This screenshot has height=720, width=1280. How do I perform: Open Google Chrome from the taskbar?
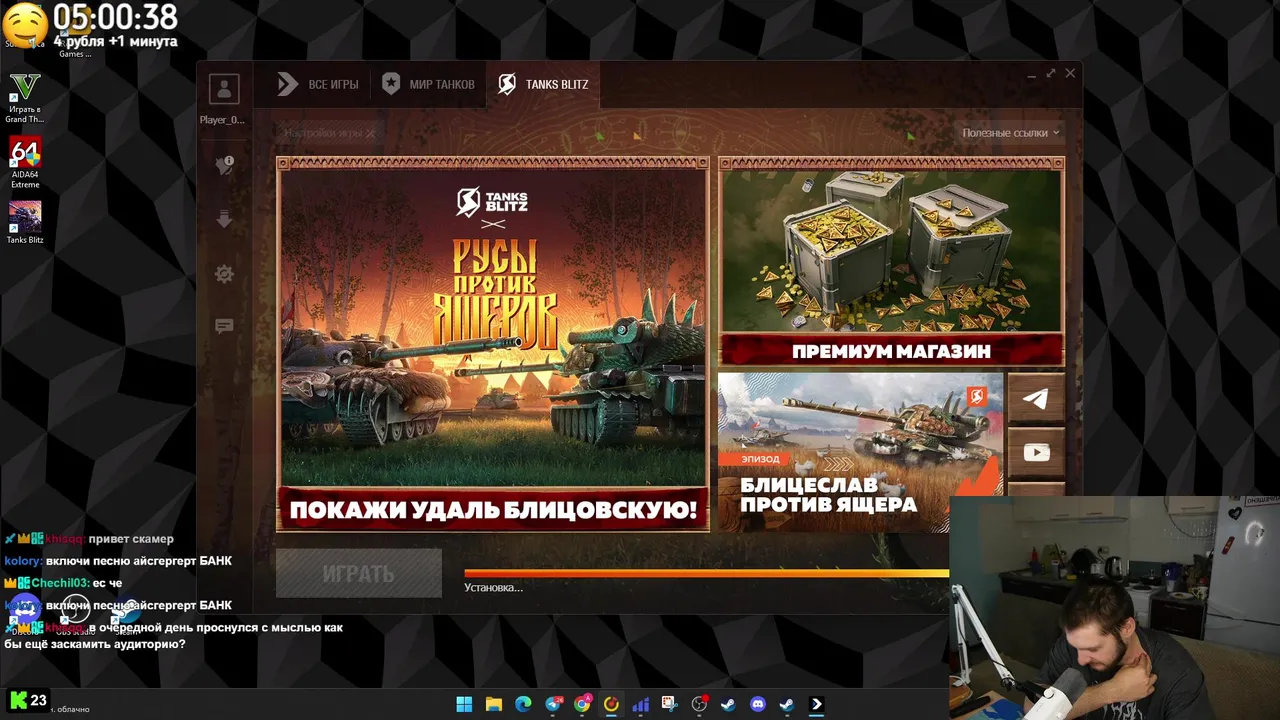coord(582,704)
